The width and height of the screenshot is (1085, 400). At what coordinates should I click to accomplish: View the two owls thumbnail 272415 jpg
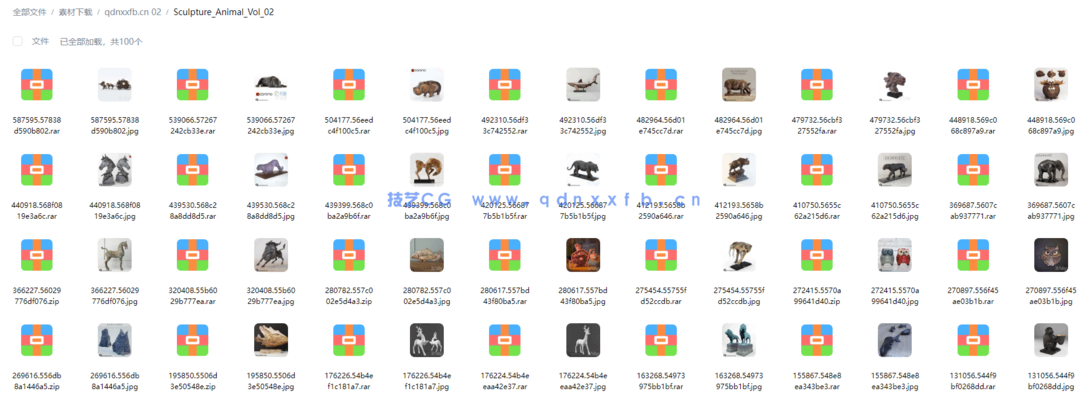click(x=895, y=255)
